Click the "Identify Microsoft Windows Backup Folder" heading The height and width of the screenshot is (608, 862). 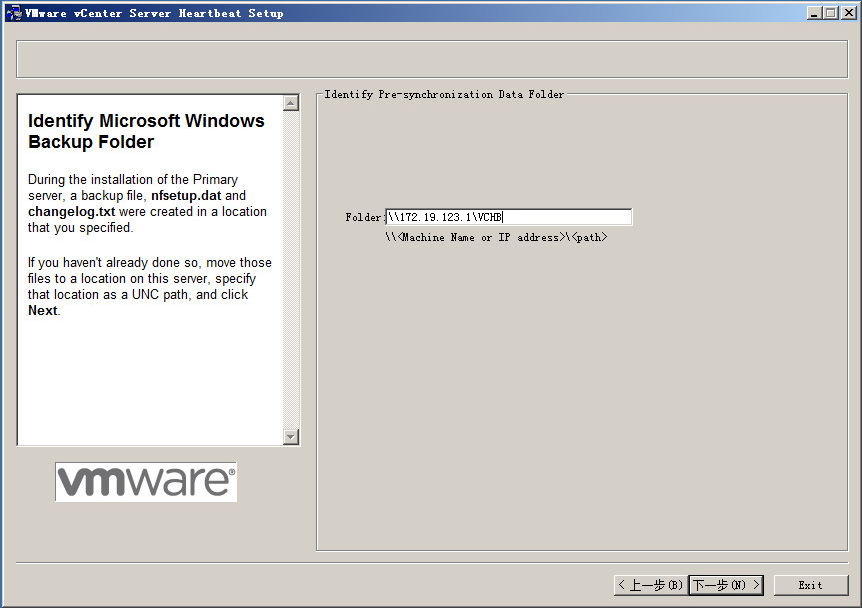tap(146, 131)
